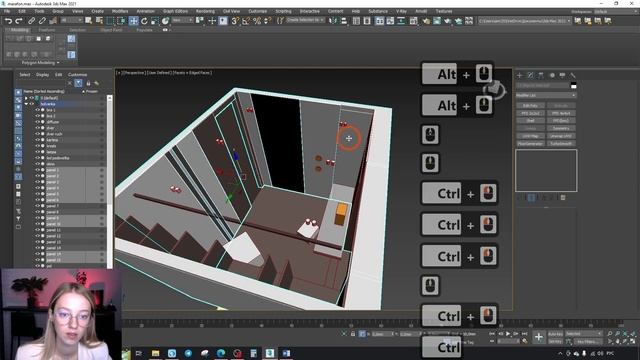Toggle the 3D Snaps button
Screen dimensions: 640x360
coord(235,21)
